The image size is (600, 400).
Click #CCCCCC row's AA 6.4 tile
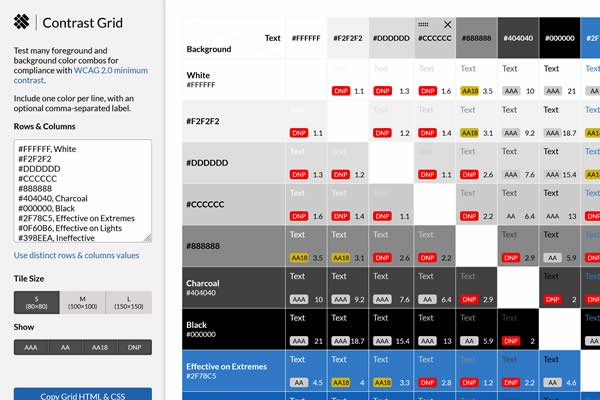pos(518,204)
